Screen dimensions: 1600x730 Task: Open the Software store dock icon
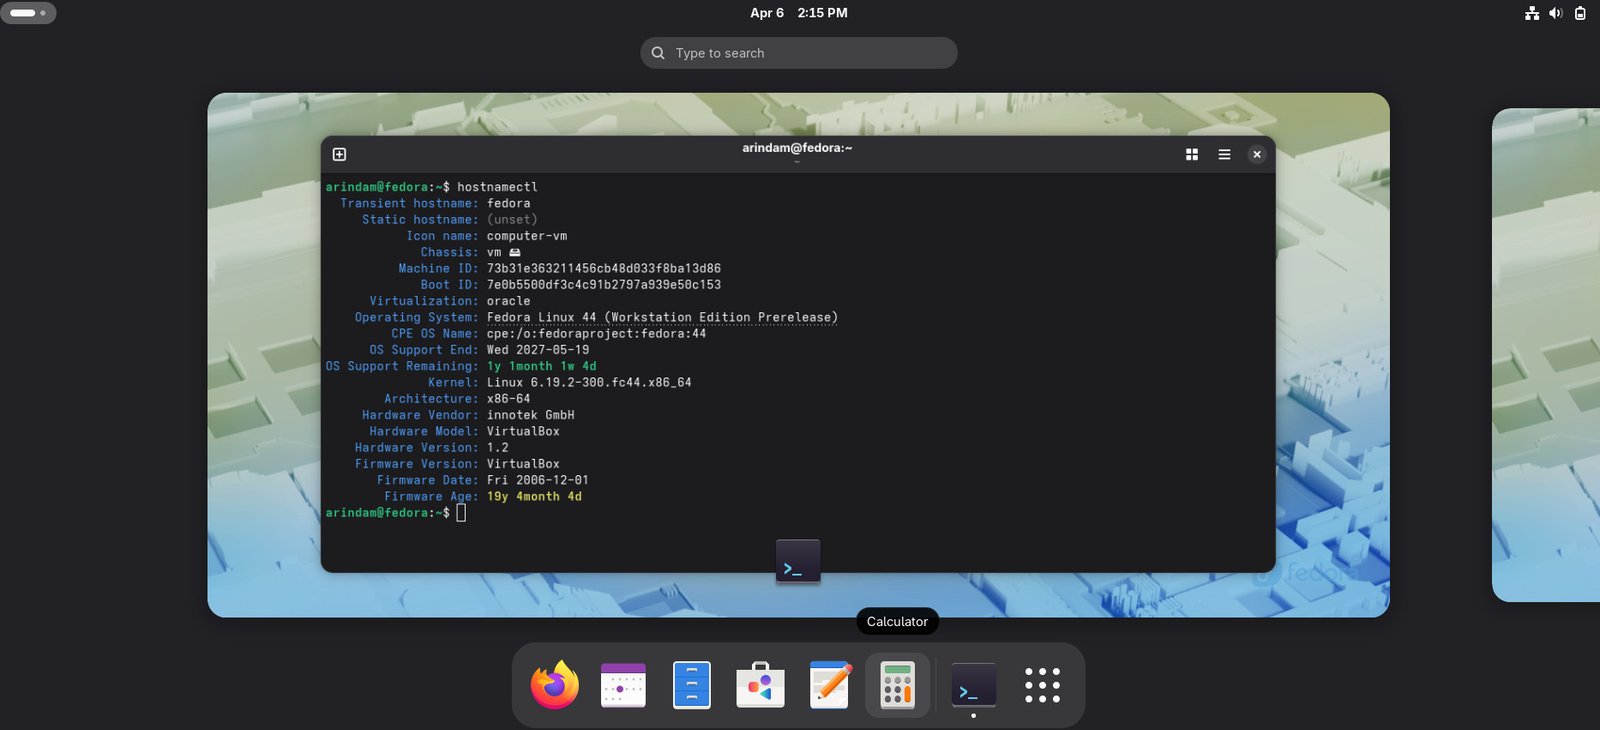pos(760,686)
